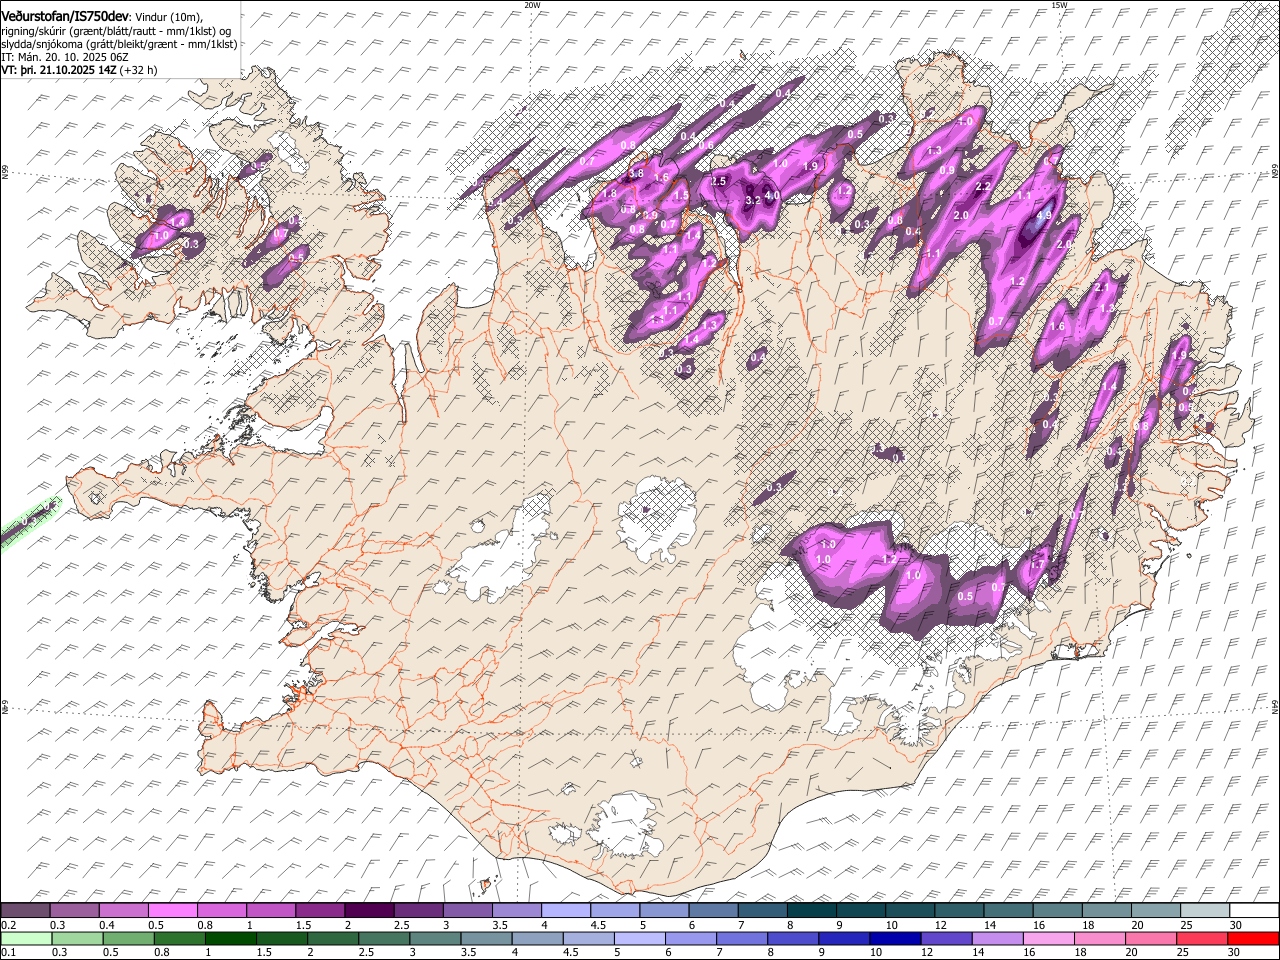The height and width of the screenshot is (960, 1280).
Task: Click the 3.2 precipitation label
Action: click(x=753, y=201)
